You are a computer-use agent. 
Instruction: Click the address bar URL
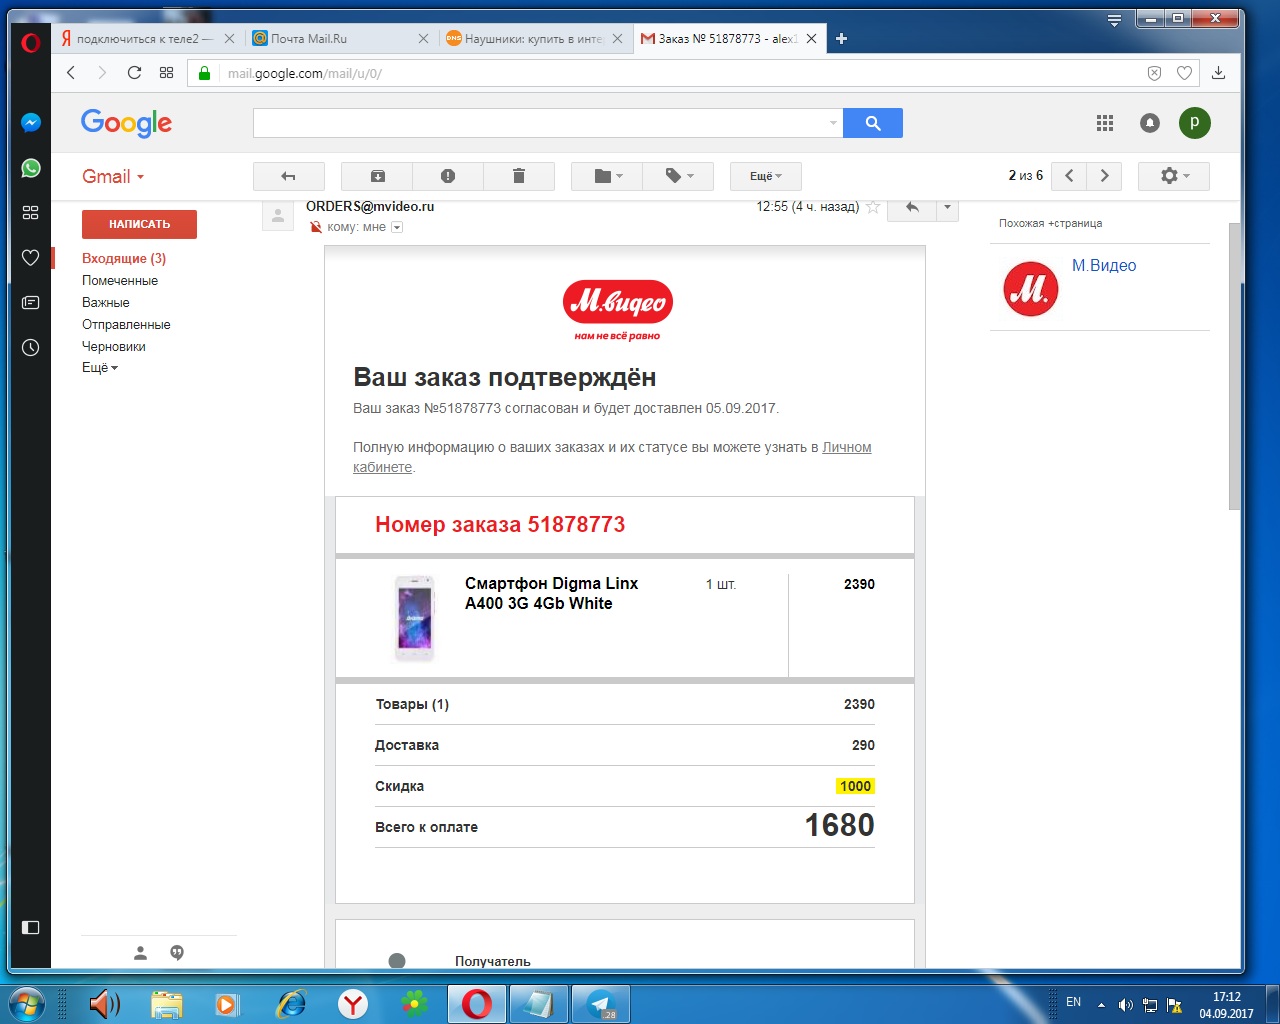click(x=305, y=73)
